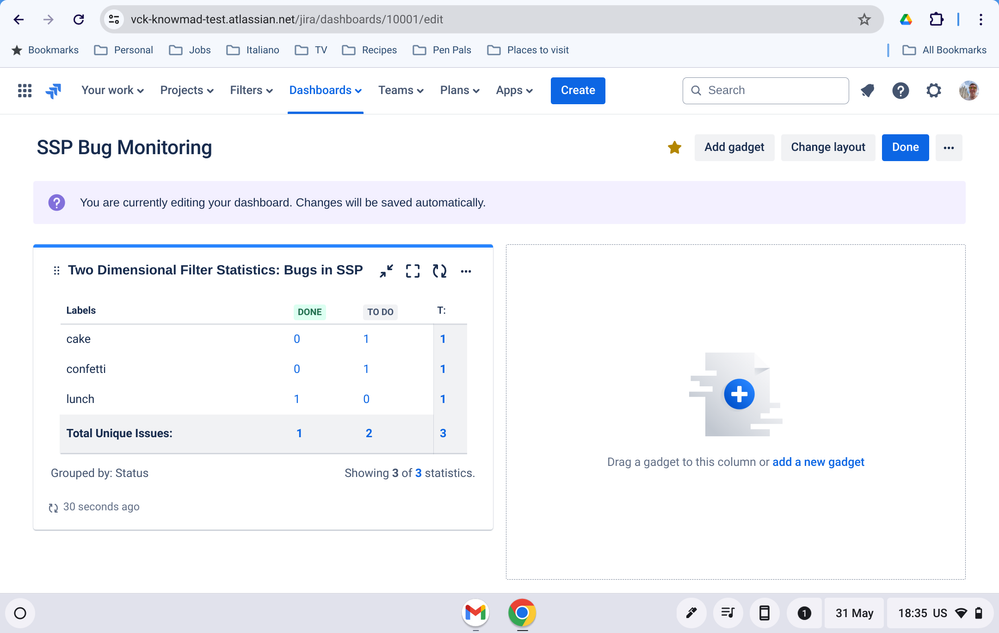Open the Teams menu

tap(400, 91)
